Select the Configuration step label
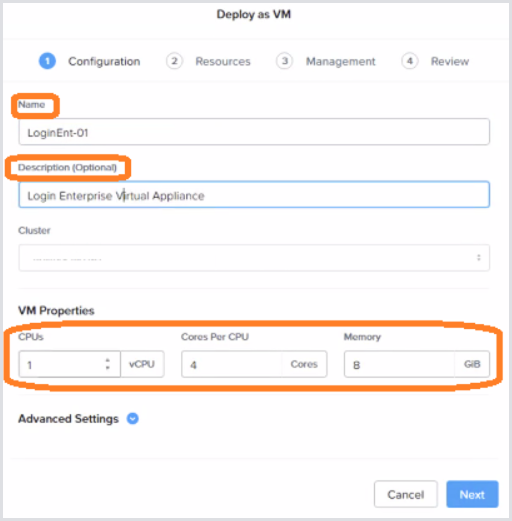 pyautogui.click(x=104, y=62)
